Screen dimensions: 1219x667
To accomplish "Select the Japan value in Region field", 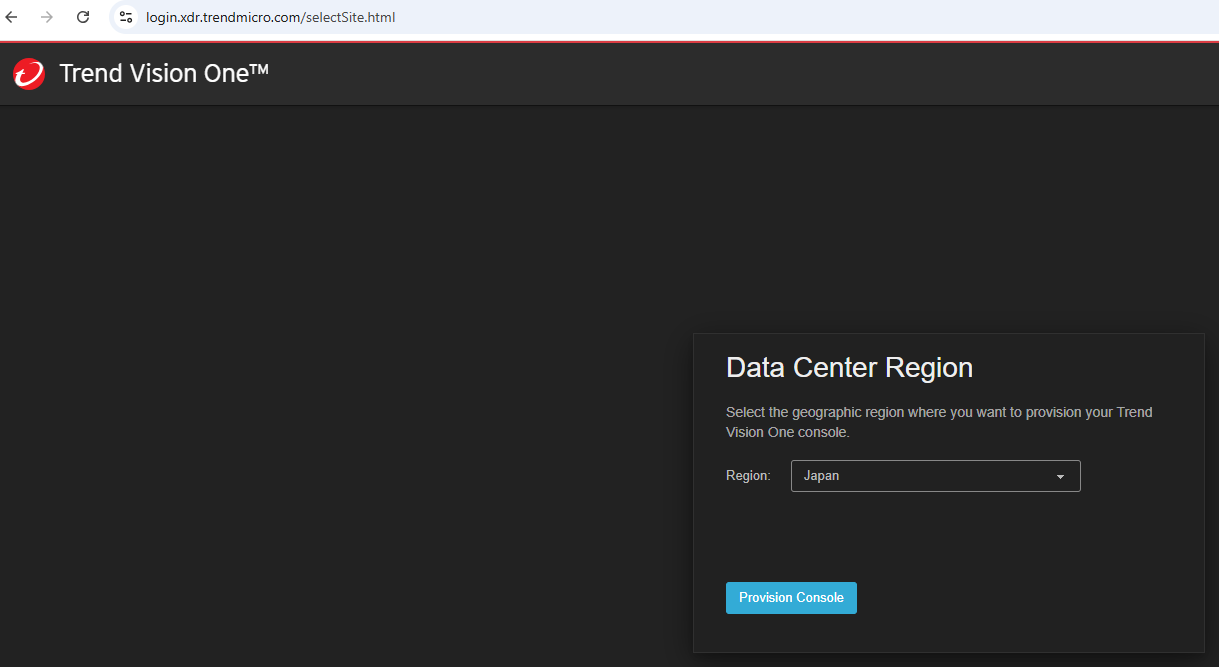I will (821, 476).
